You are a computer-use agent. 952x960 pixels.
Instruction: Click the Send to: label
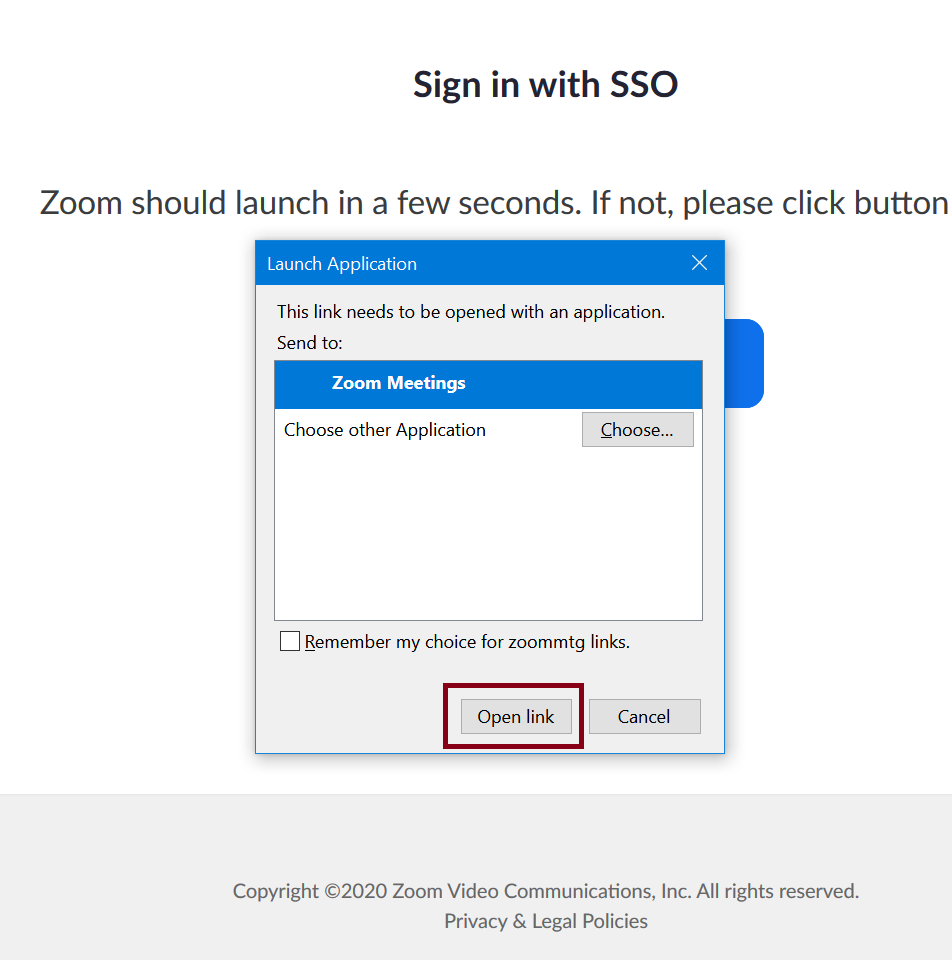point(309,343)
